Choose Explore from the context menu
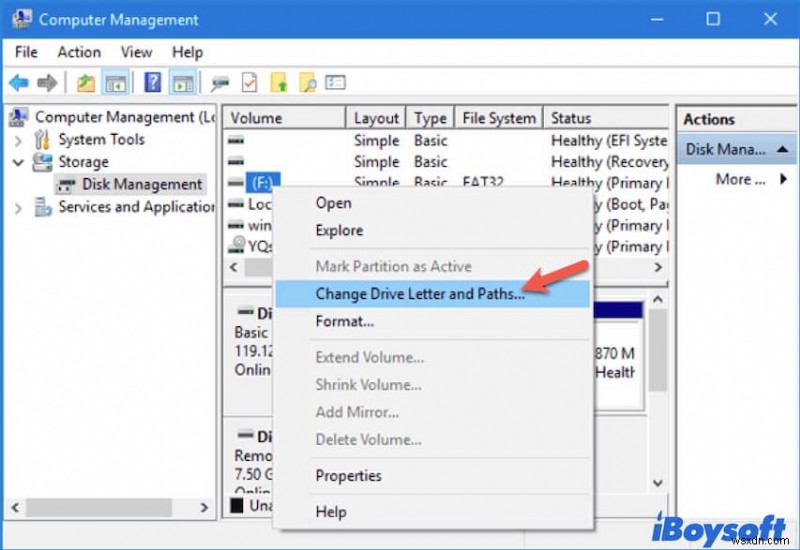 (x=433, y=231)
